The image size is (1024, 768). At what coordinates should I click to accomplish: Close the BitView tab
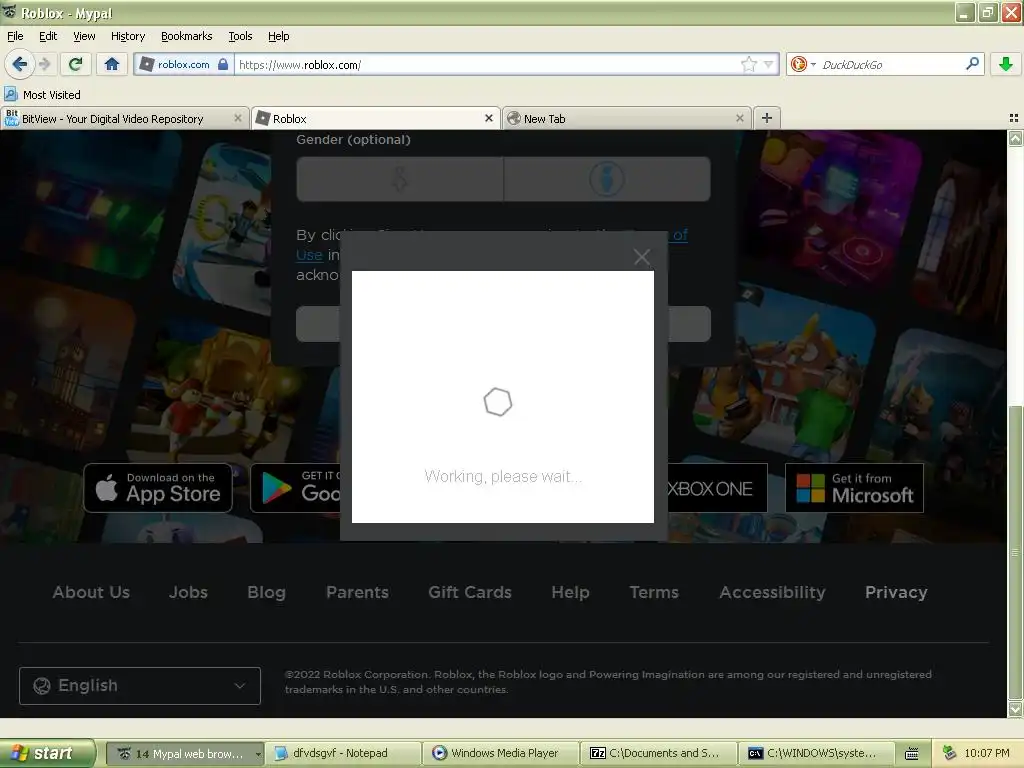coord(238,118)
